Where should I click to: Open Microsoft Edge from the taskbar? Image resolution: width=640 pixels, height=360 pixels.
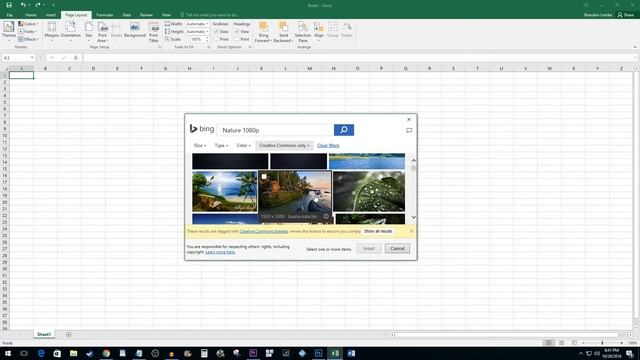pyautogui.click(x=41, y=353)
